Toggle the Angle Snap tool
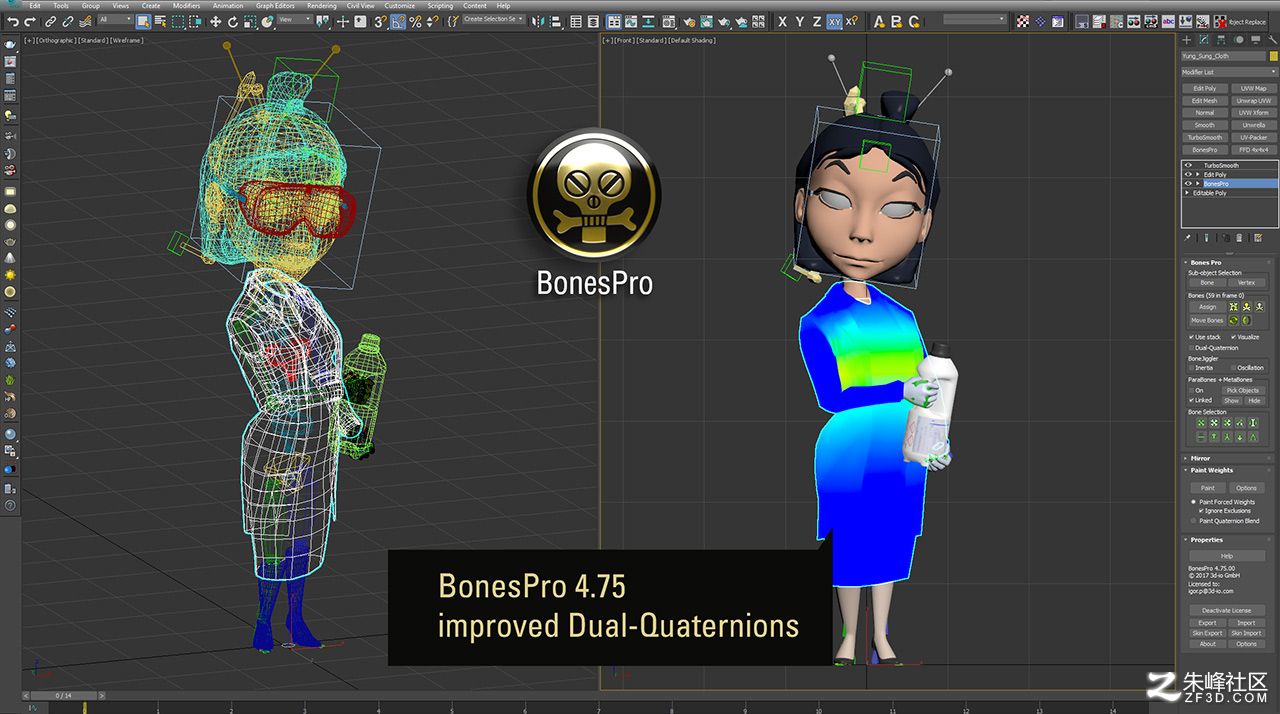 [x=398, y=21]
